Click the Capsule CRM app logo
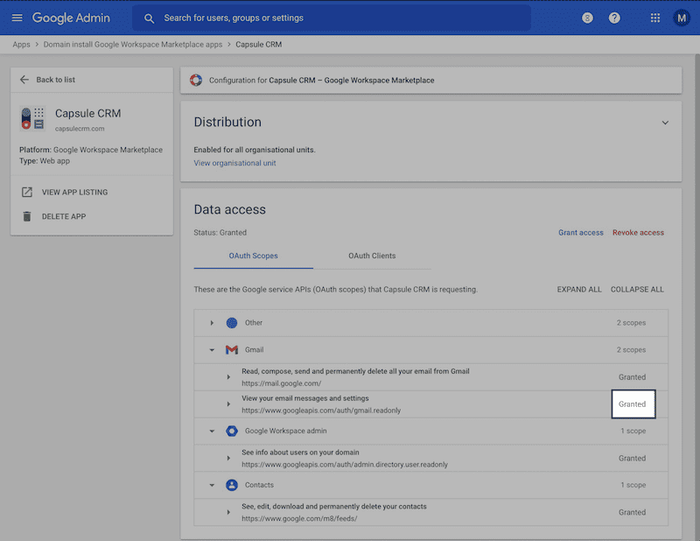 point(33,119)
